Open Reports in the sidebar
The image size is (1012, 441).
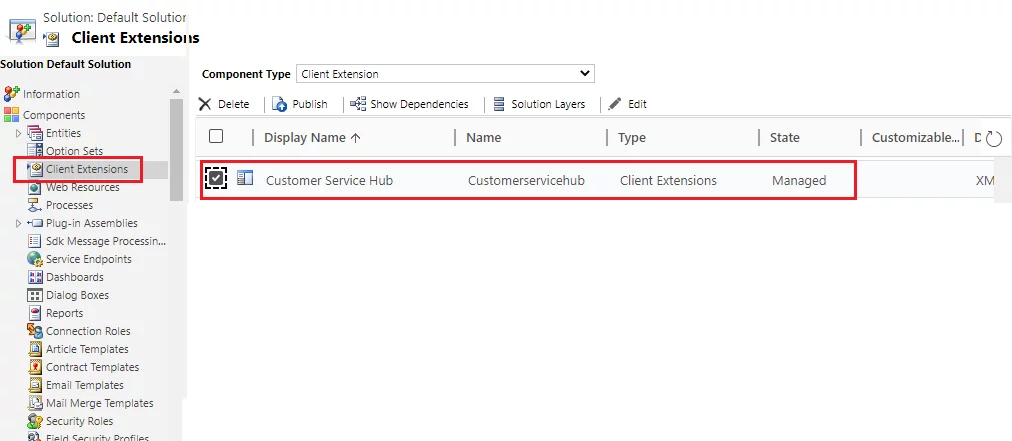pos(65,314)
